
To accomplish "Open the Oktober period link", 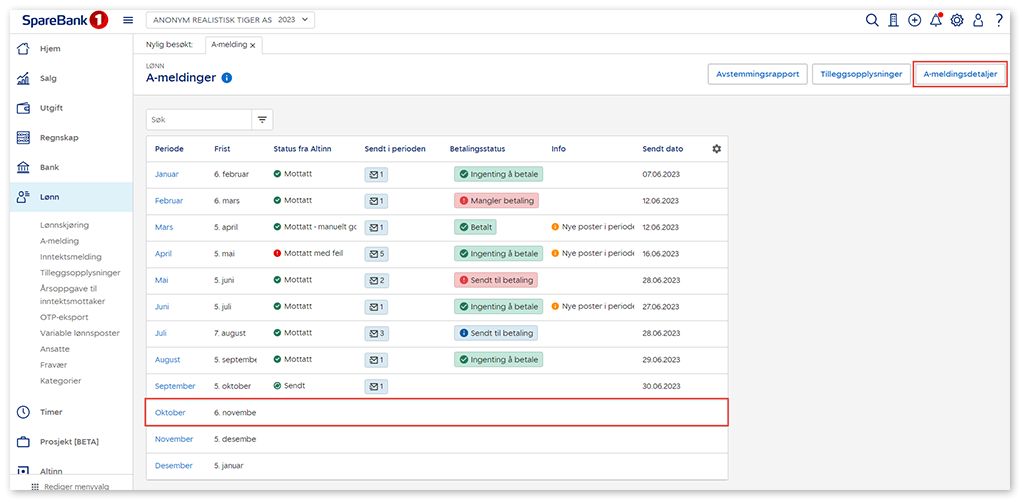I will (171, 412).
